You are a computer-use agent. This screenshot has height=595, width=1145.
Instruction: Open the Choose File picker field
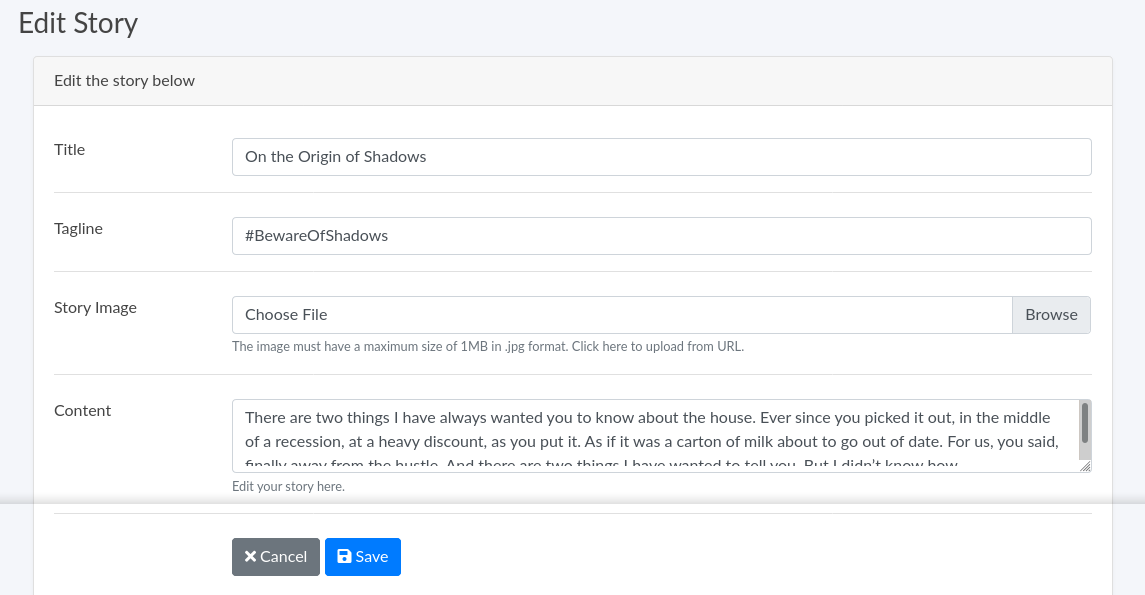pyautogui.click(x=621, y=315)
